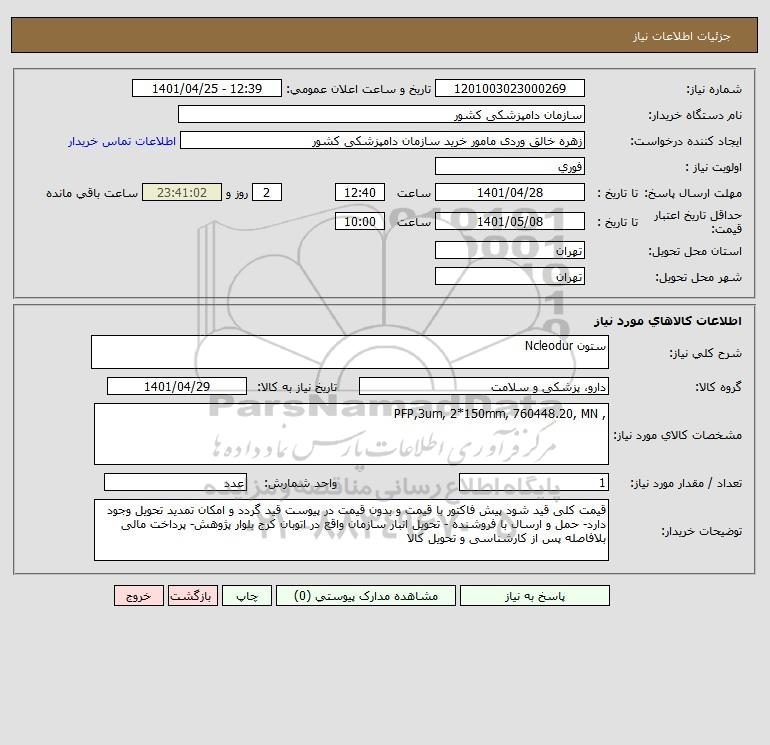Click the response deadline date 1401/04/28
The image size is (770, 745).
click(x=510, y=193)
